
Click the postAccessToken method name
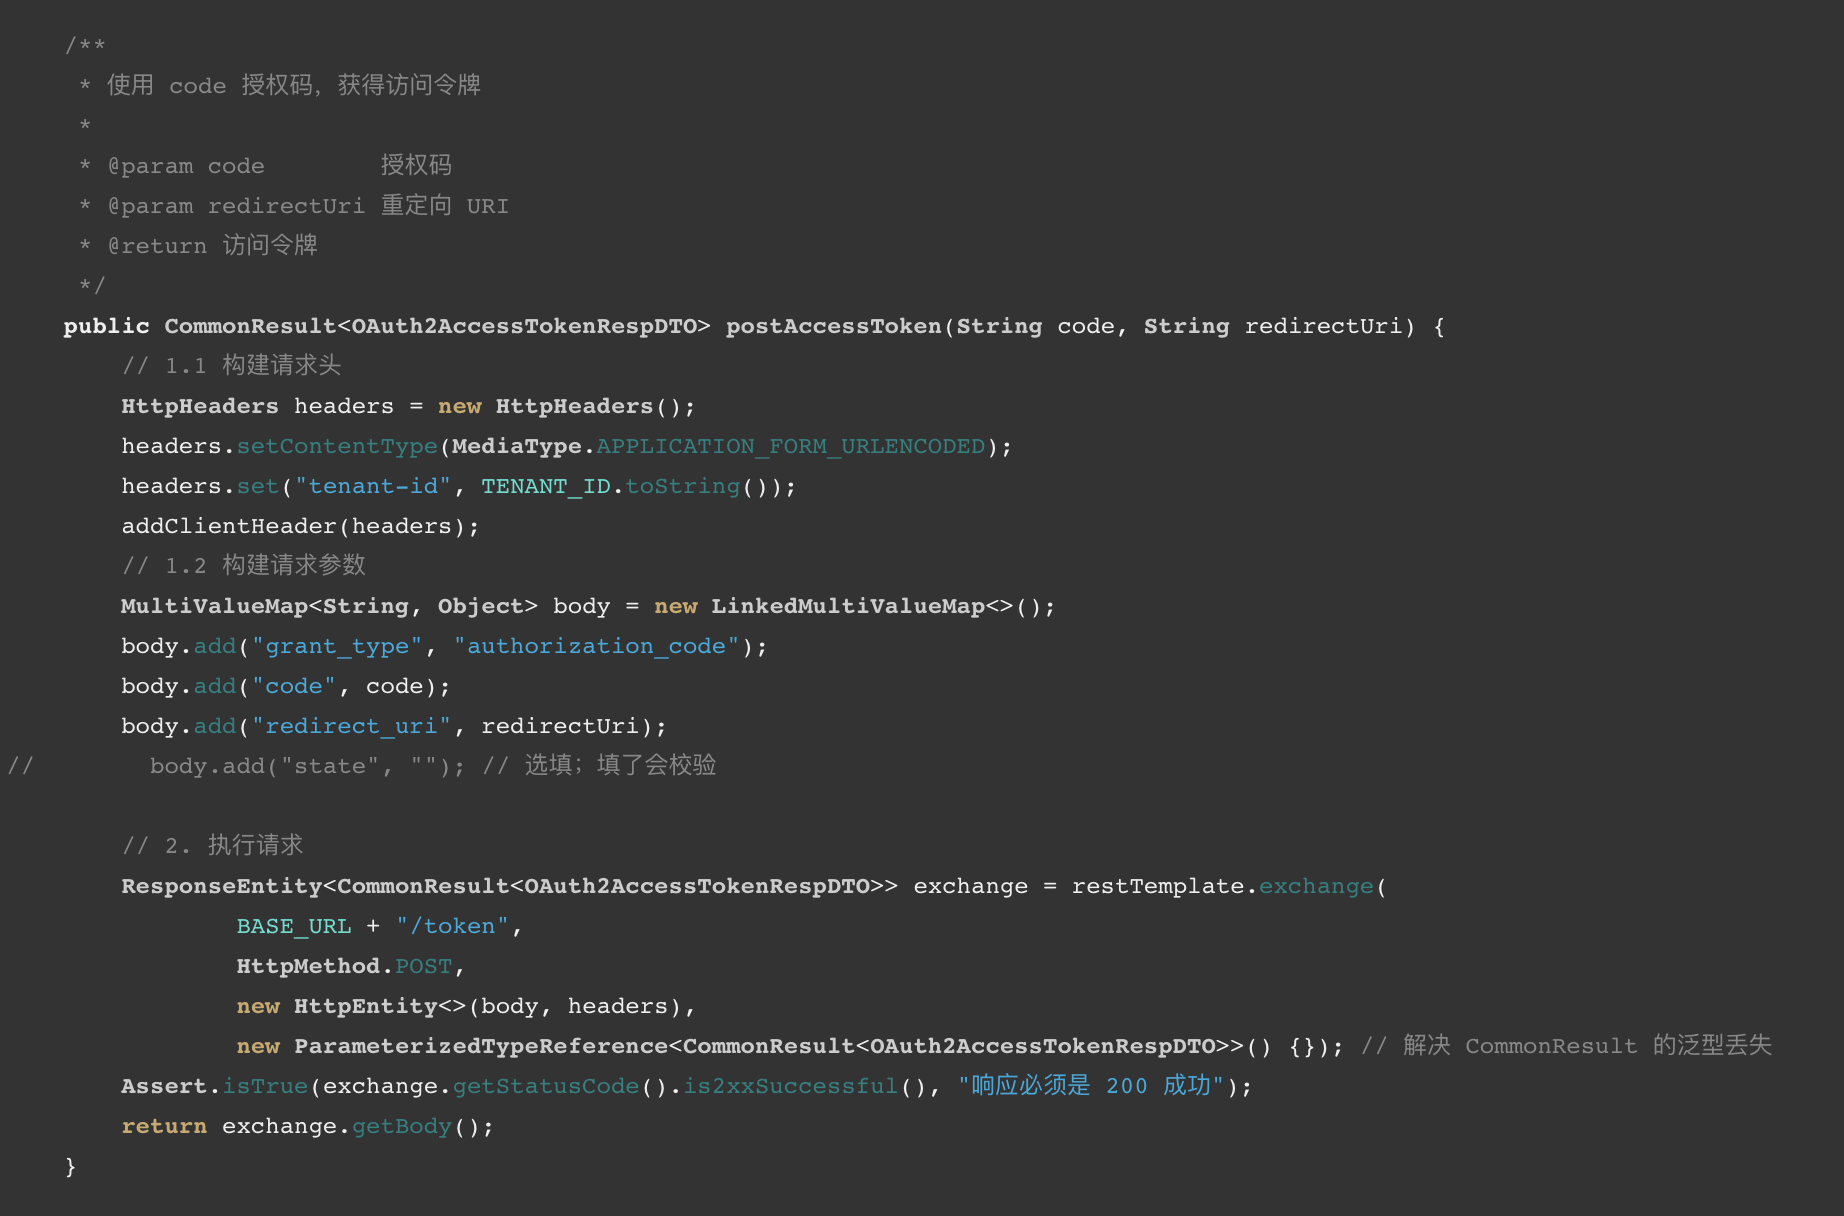pyautogui.click(x=833, y=326)
